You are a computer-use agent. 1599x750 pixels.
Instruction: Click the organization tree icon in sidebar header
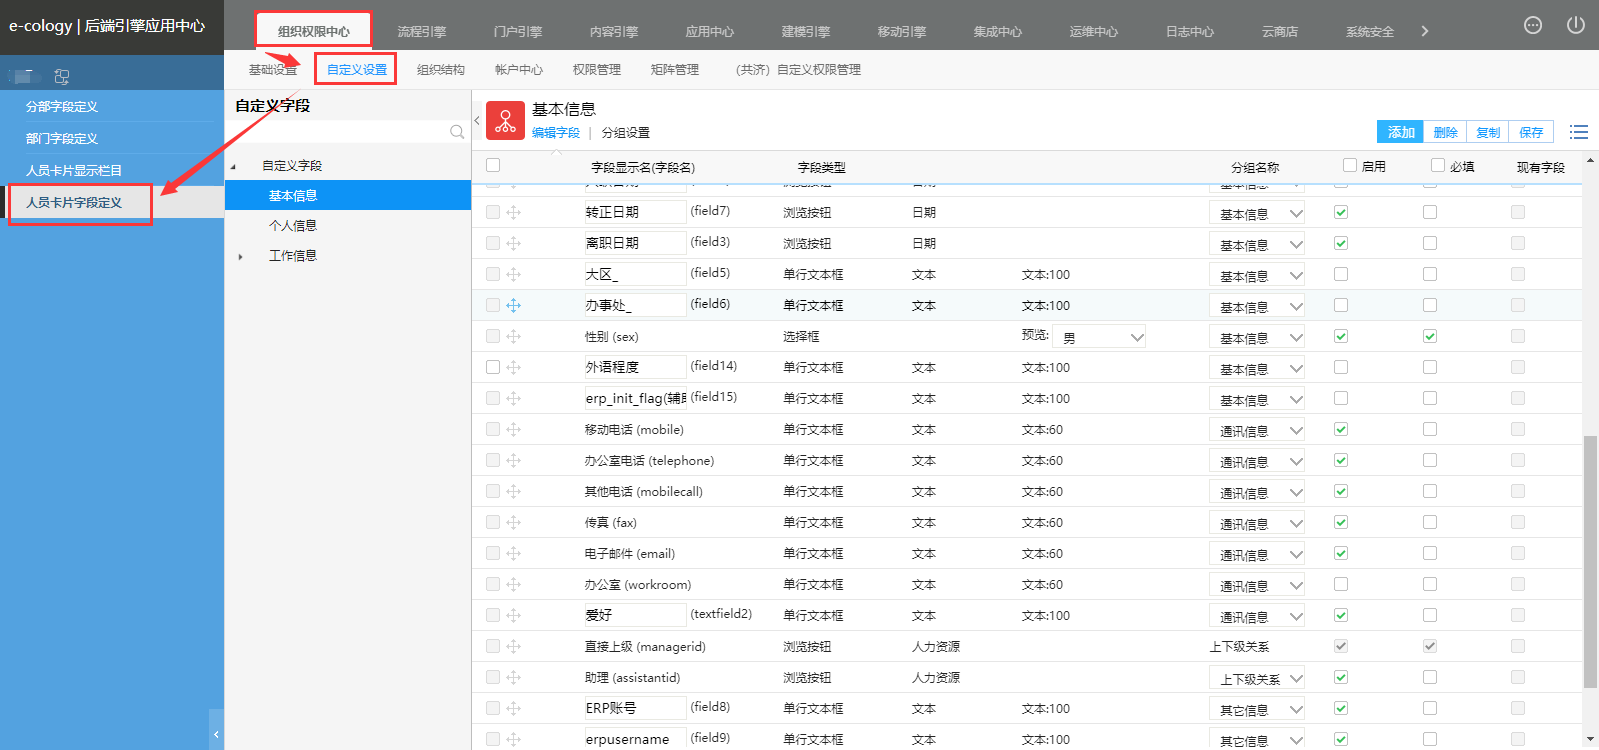click(x=62, y=76)
